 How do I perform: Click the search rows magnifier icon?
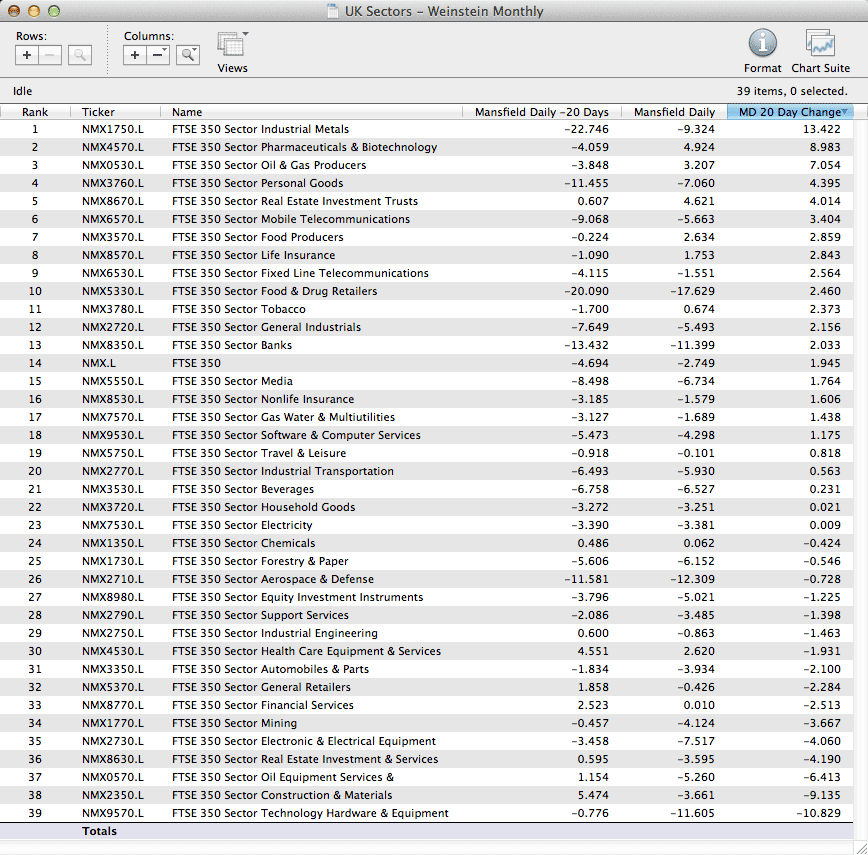[x=80, y=55]
